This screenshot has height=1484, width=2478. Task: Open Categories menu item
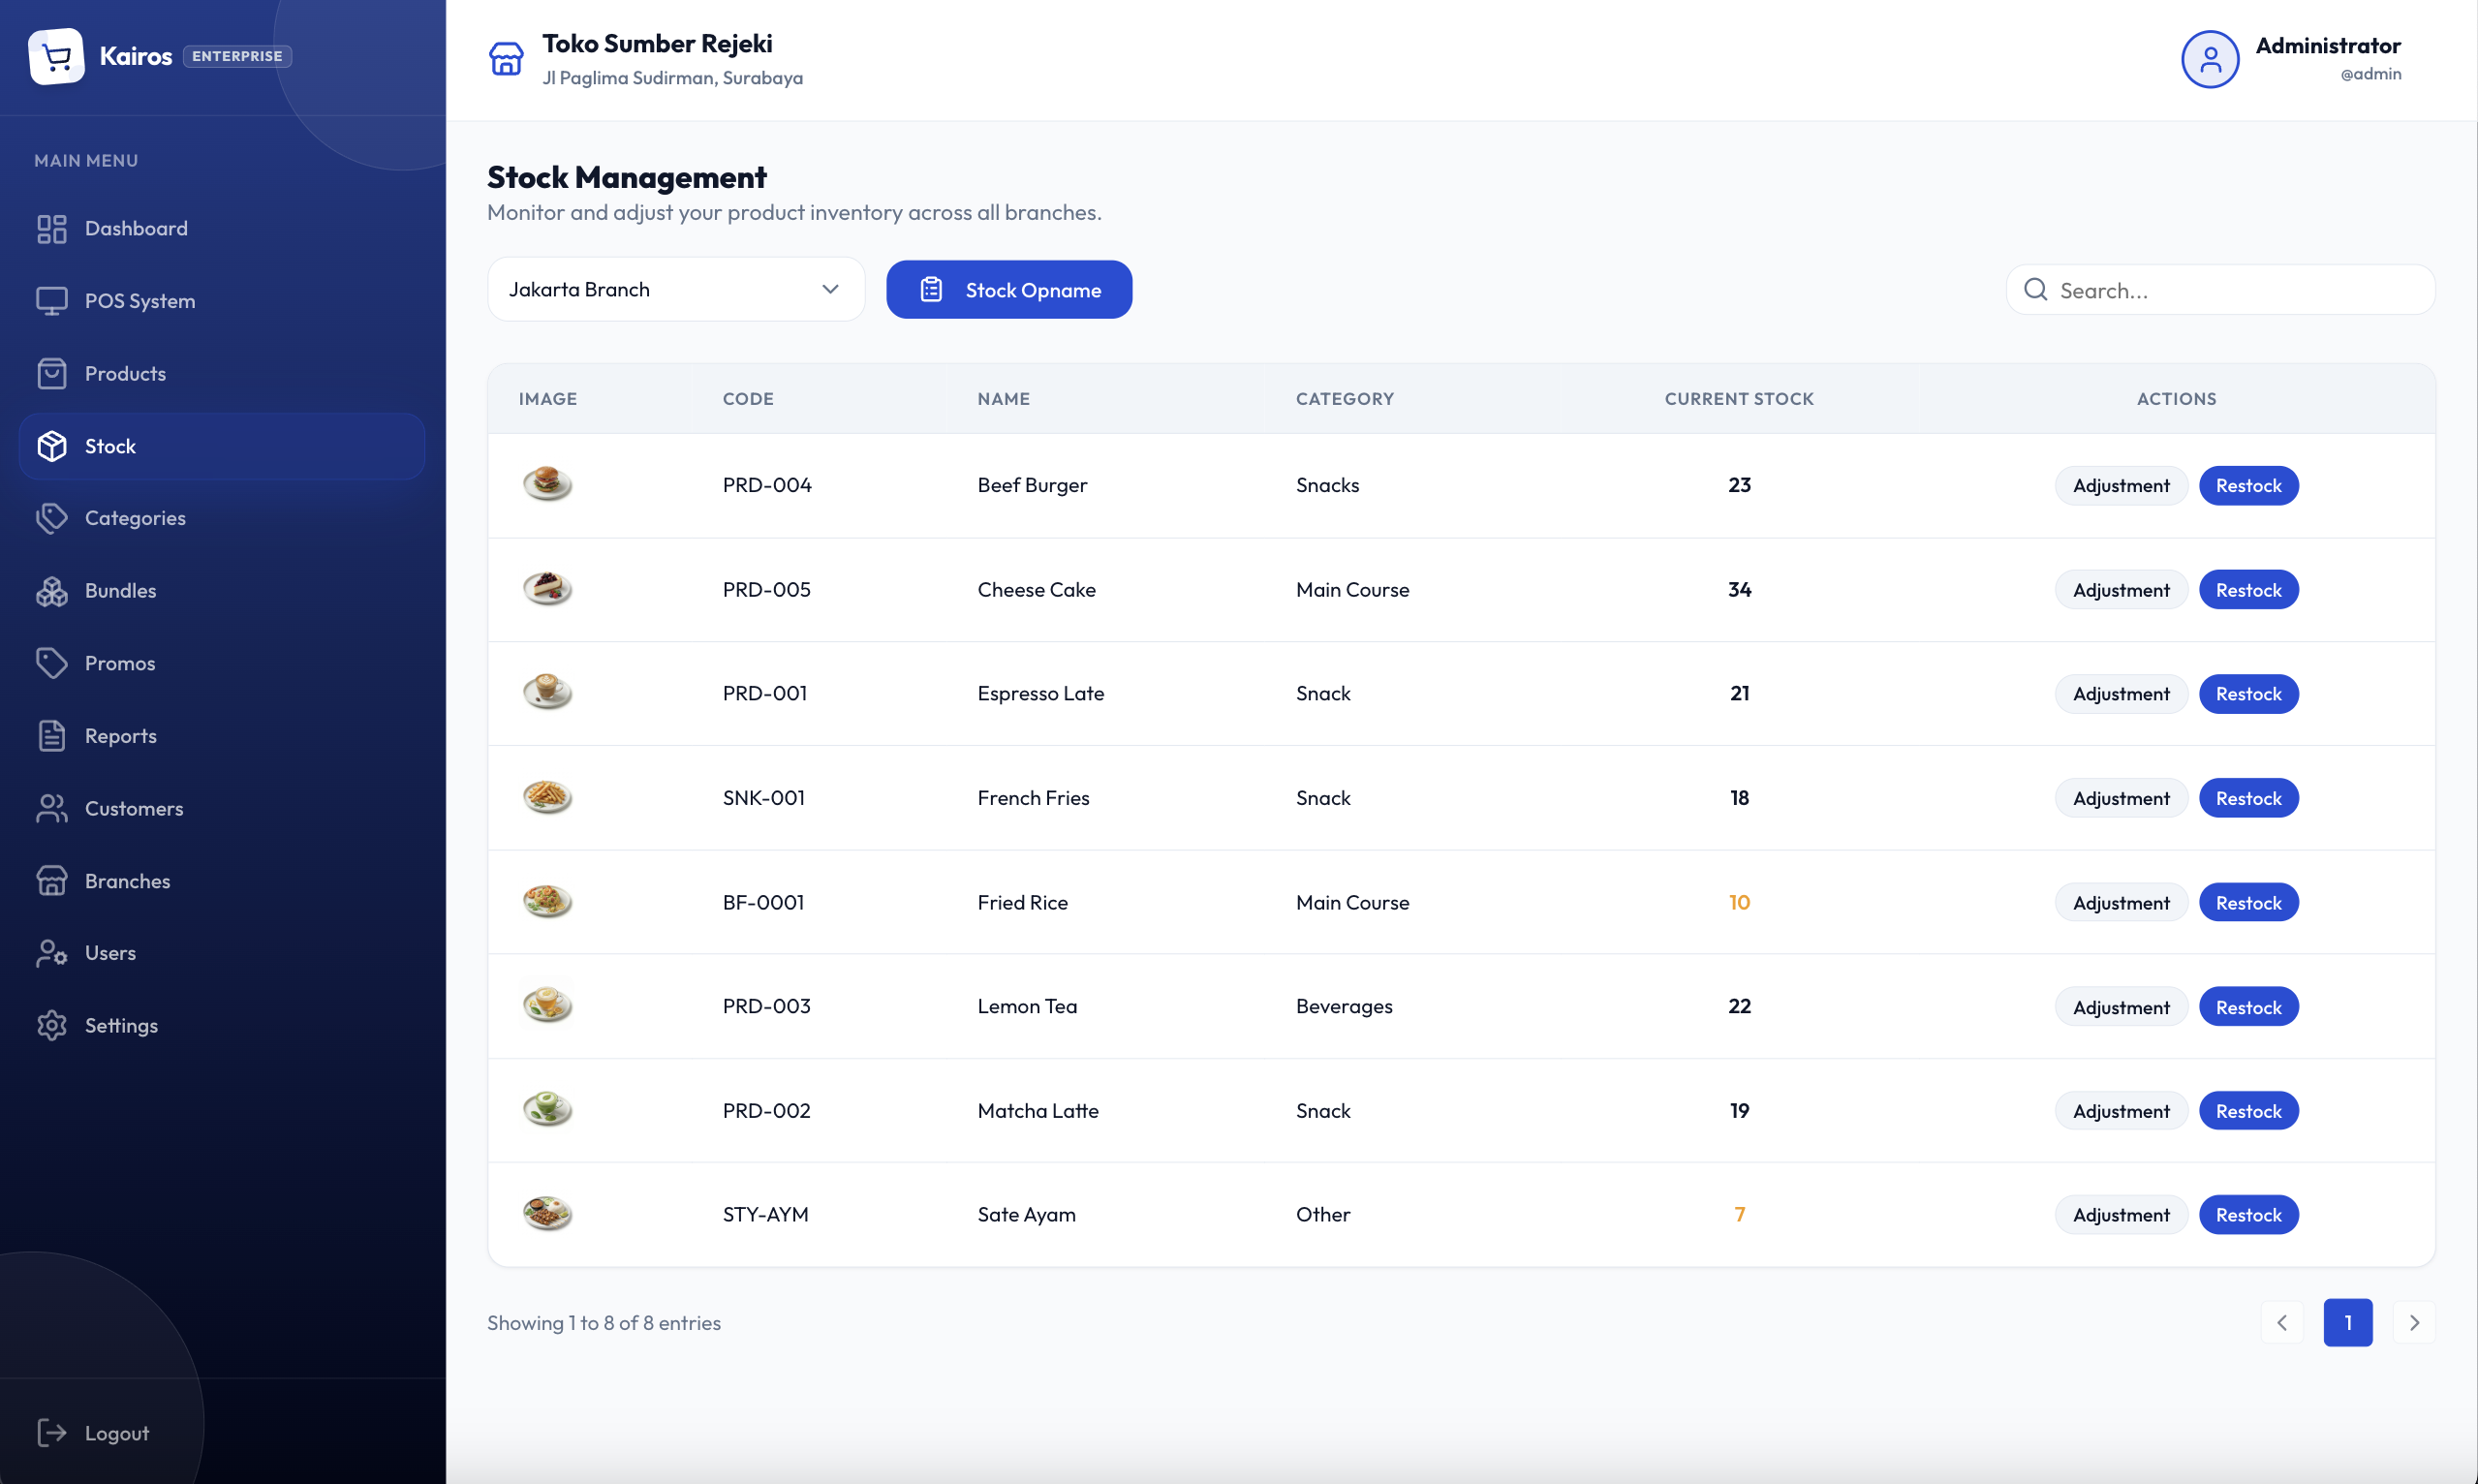click(x=222, y=518)
